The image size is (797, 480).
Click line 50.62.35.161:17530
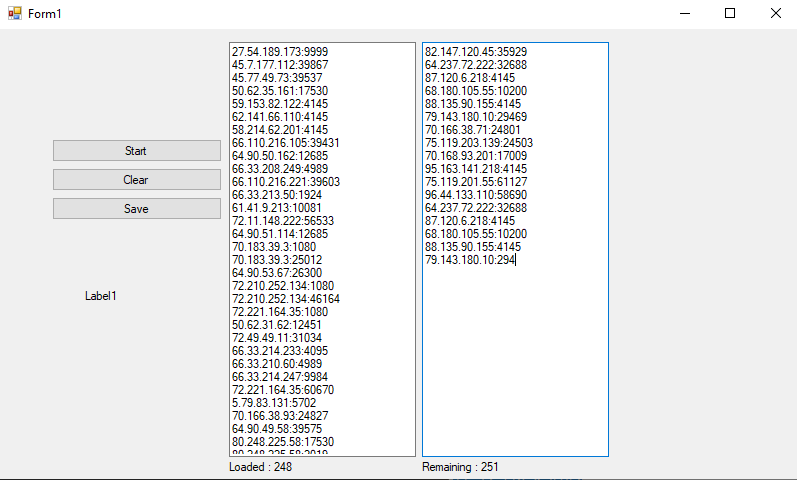pyautogui.click(x=280, y=91)
